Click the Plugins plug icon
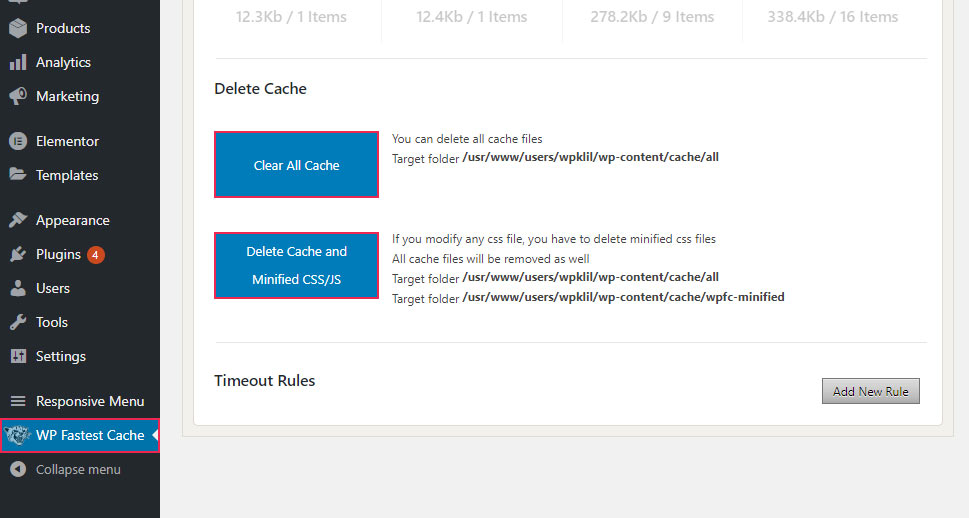This screenshot has width=969, height=518. [18, 254]
